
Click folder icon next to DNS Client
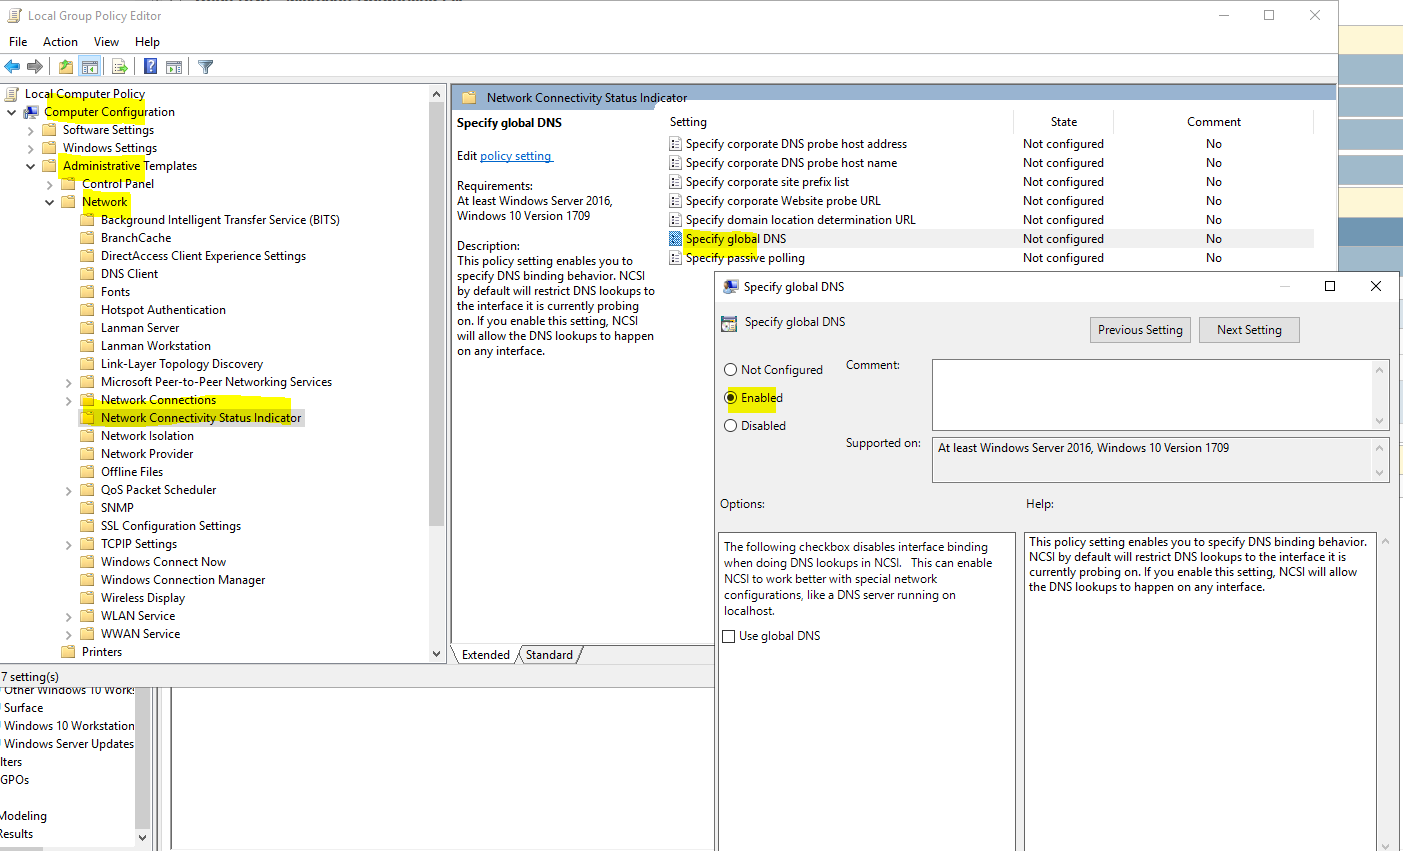coord(87,274)
